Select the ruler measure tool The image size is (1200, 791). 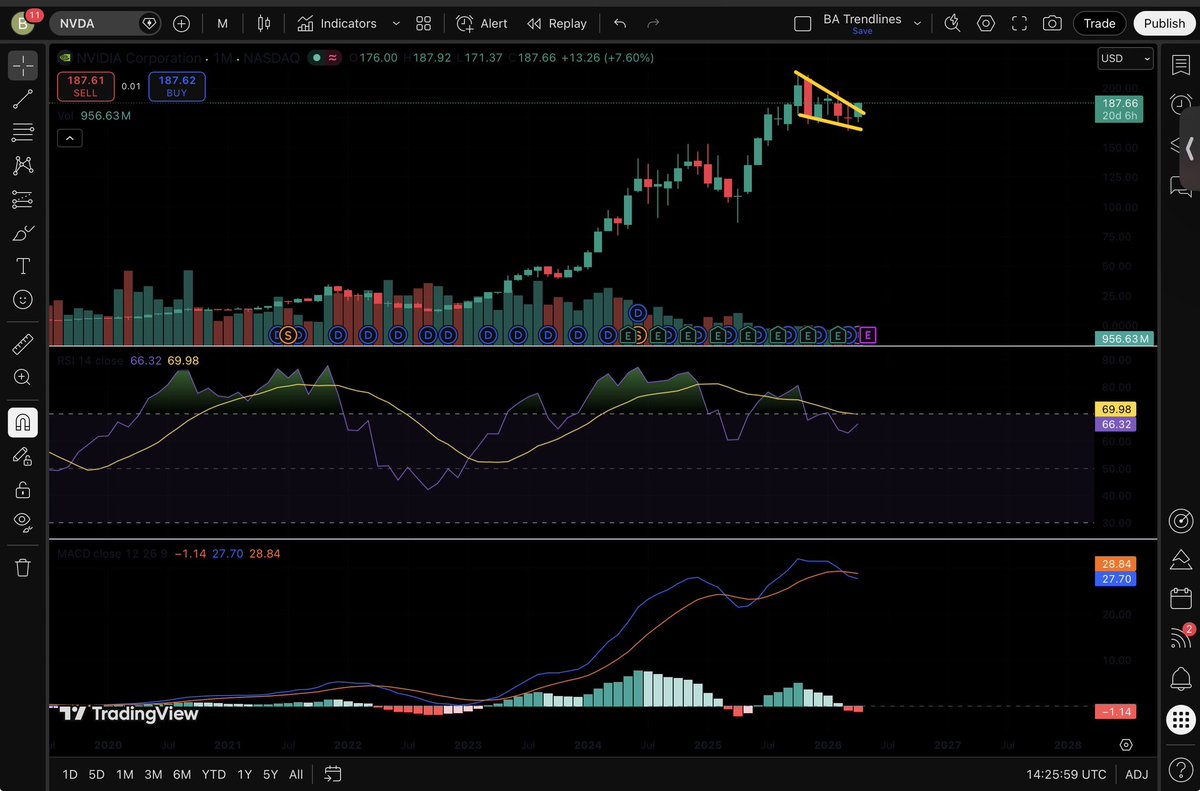(x=23, y=344)
